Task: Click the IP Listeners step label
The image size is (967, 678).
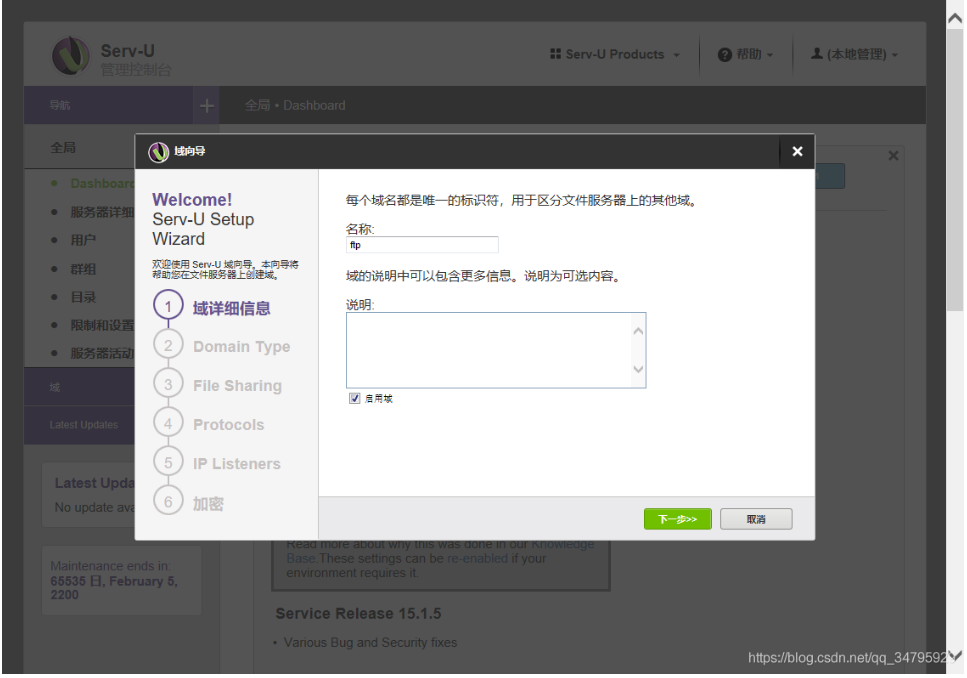Action: pos(237,464)
